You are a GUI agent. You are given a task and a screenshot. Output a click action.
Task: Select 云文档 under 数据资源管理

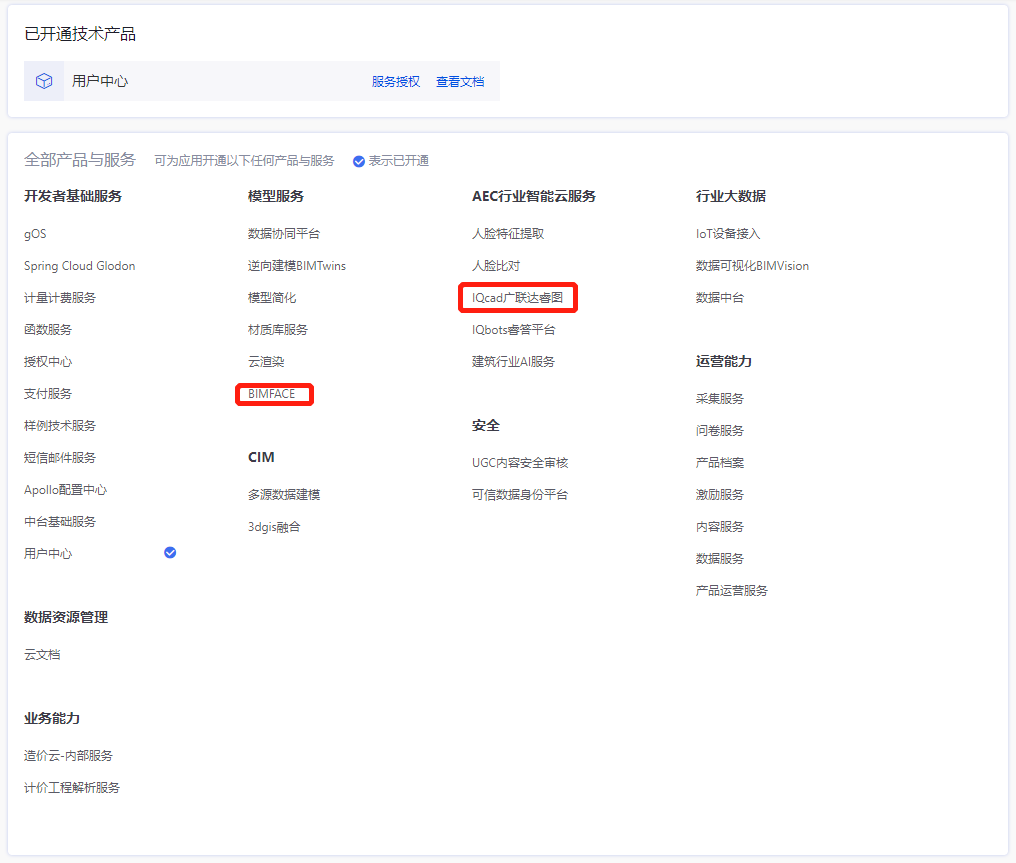[x=42, y=655]
